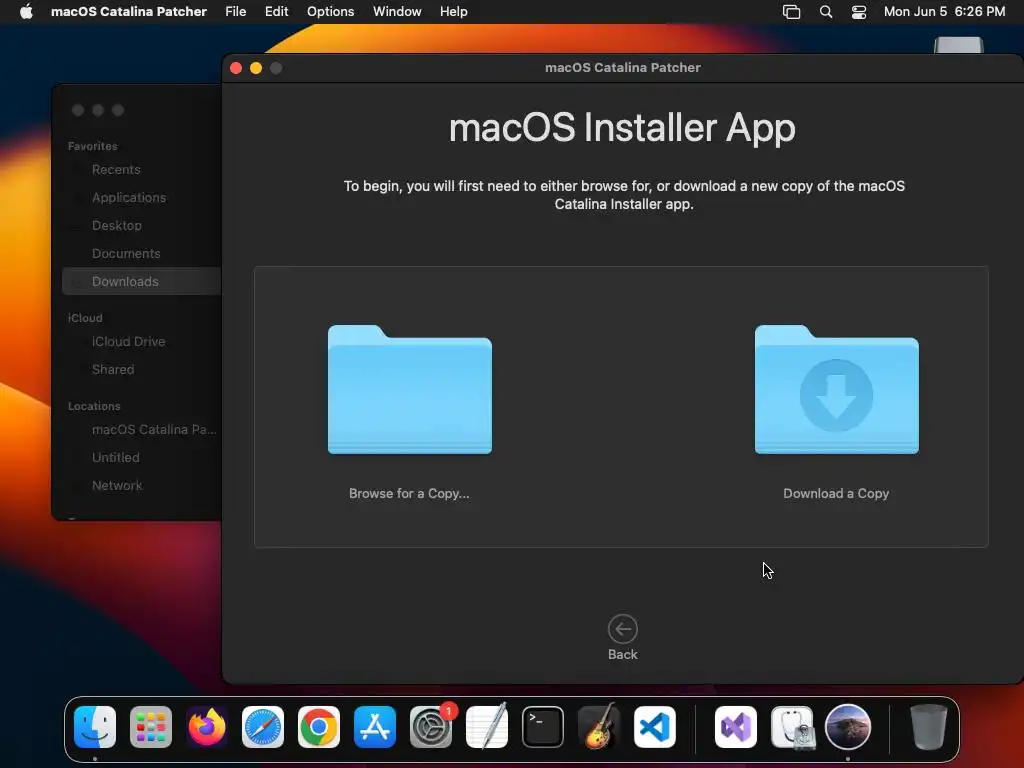This screenshot has width=1024, height=768.
Task: Click the Browse for a Copy folder icon
Action: pos(409,389)
